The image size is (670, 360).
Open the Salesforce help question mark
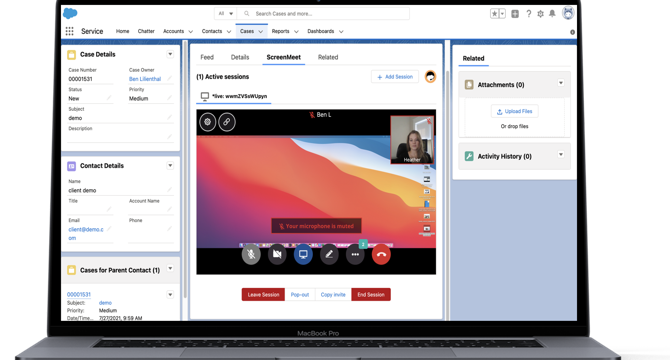tap(529, 14)
